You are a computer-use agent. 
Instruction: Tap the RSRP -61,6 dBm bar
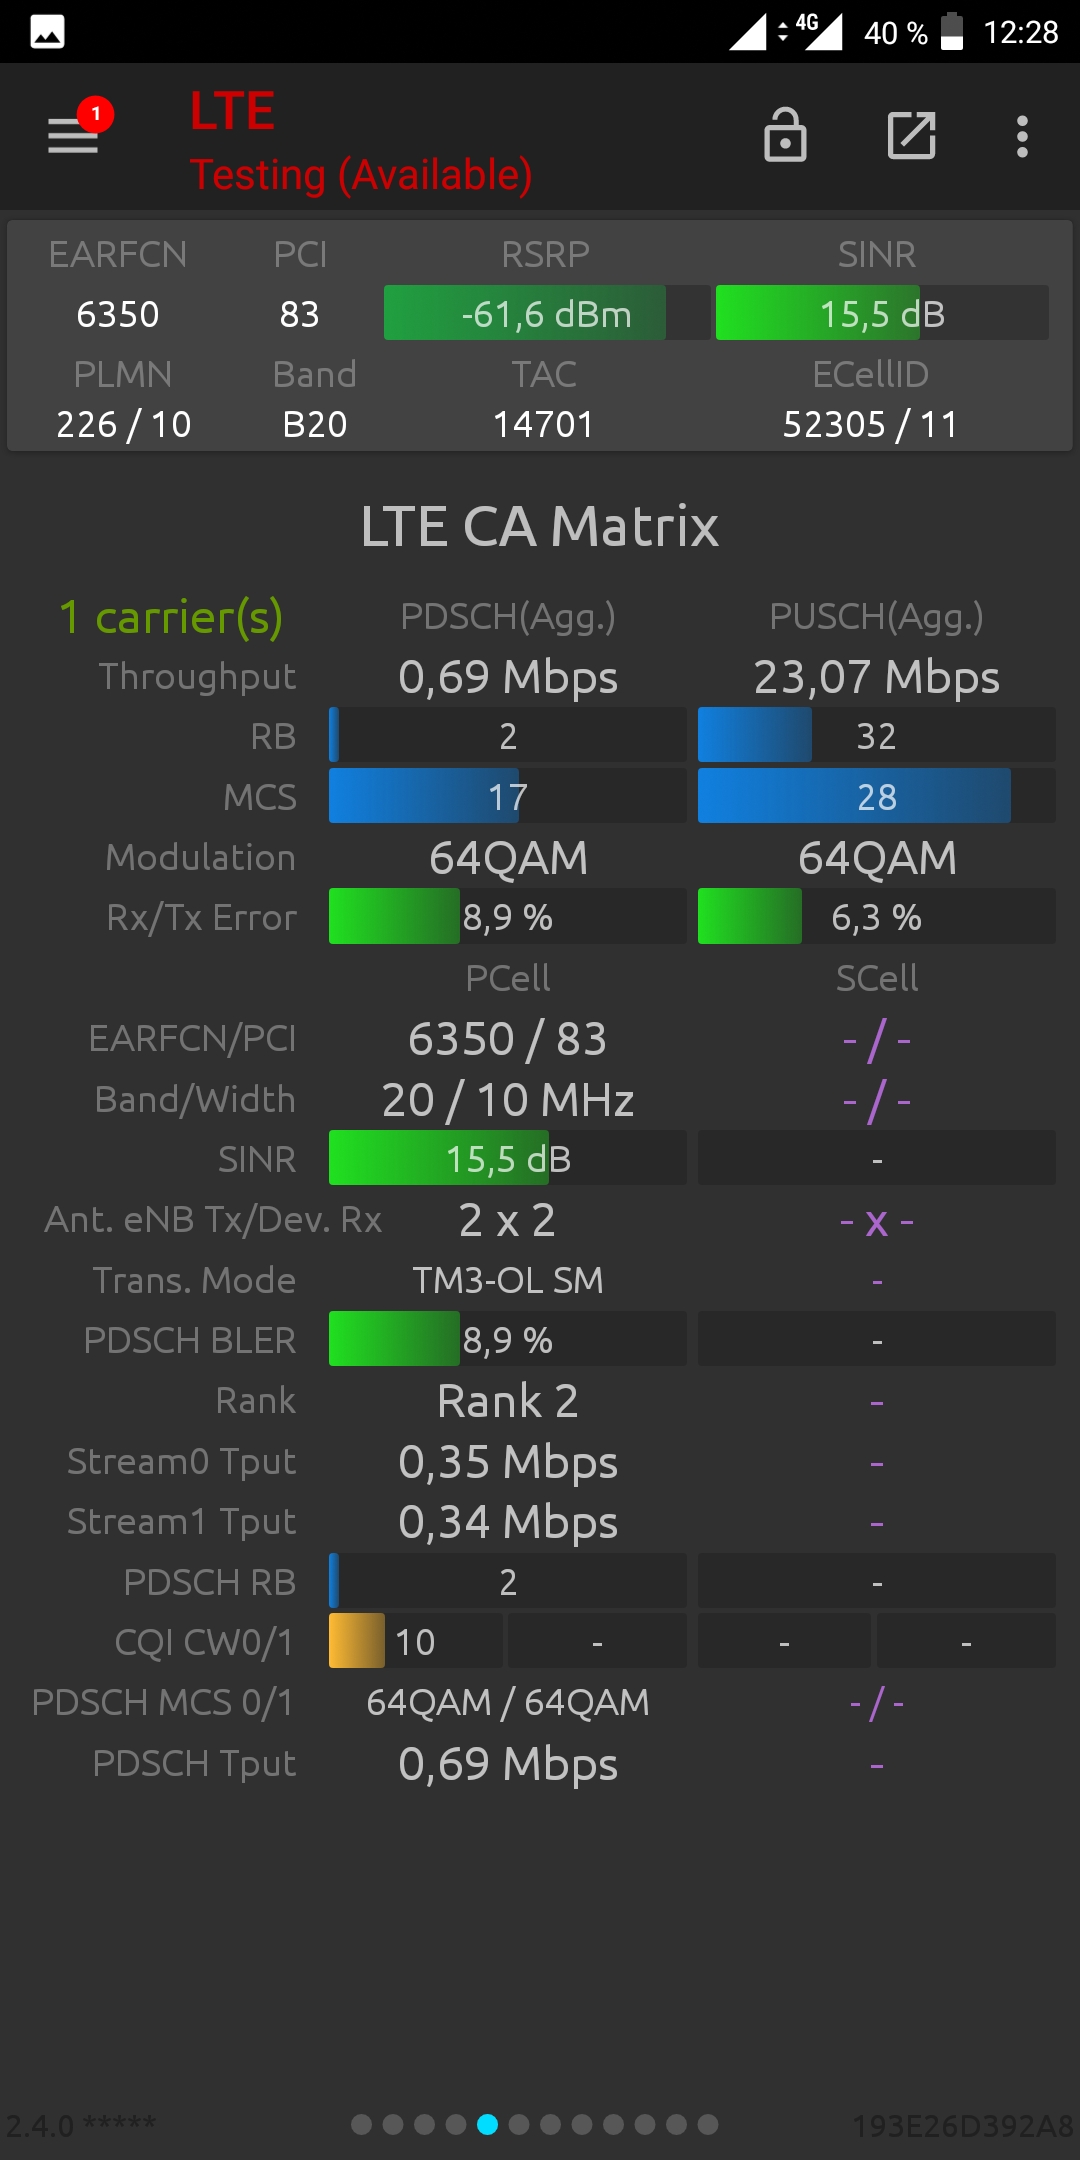click(547, 313)
